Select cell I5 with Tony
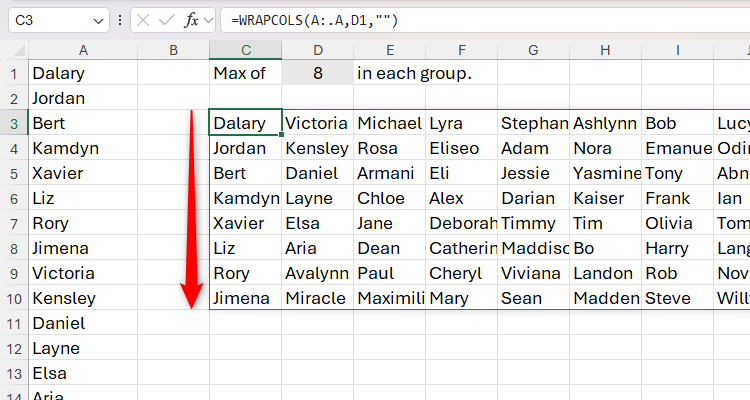750x400 pixels. click(677, 173)
